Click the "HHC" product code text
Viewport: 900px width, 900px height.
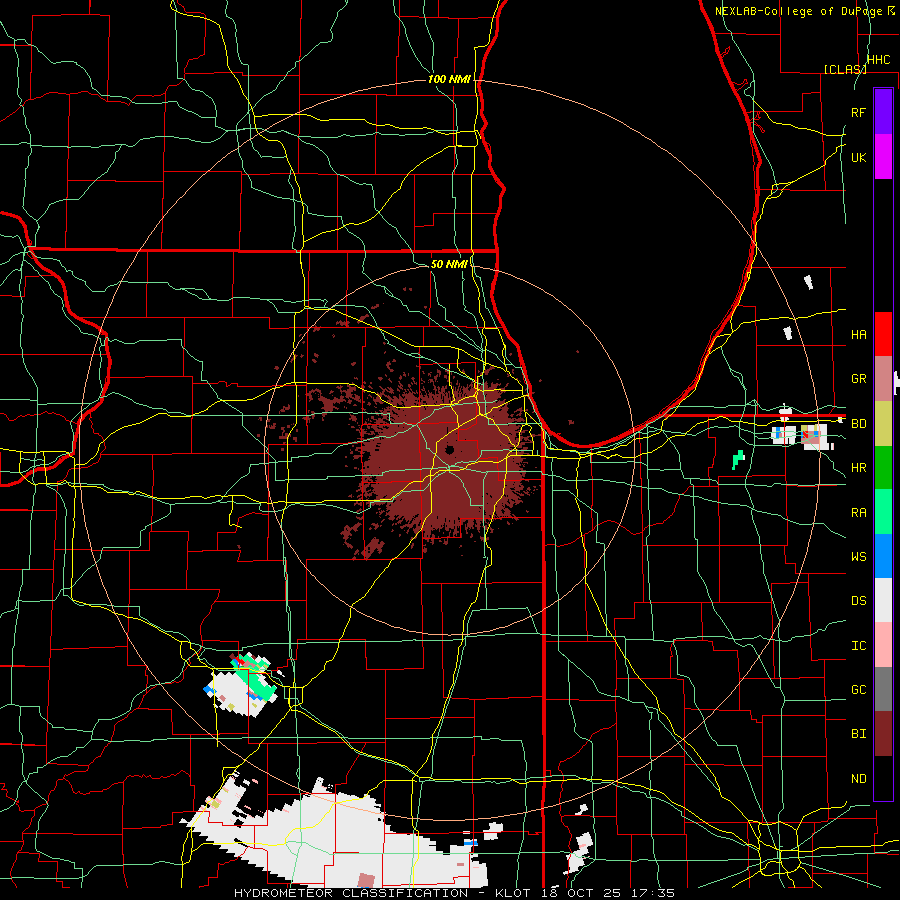point(878,60)
